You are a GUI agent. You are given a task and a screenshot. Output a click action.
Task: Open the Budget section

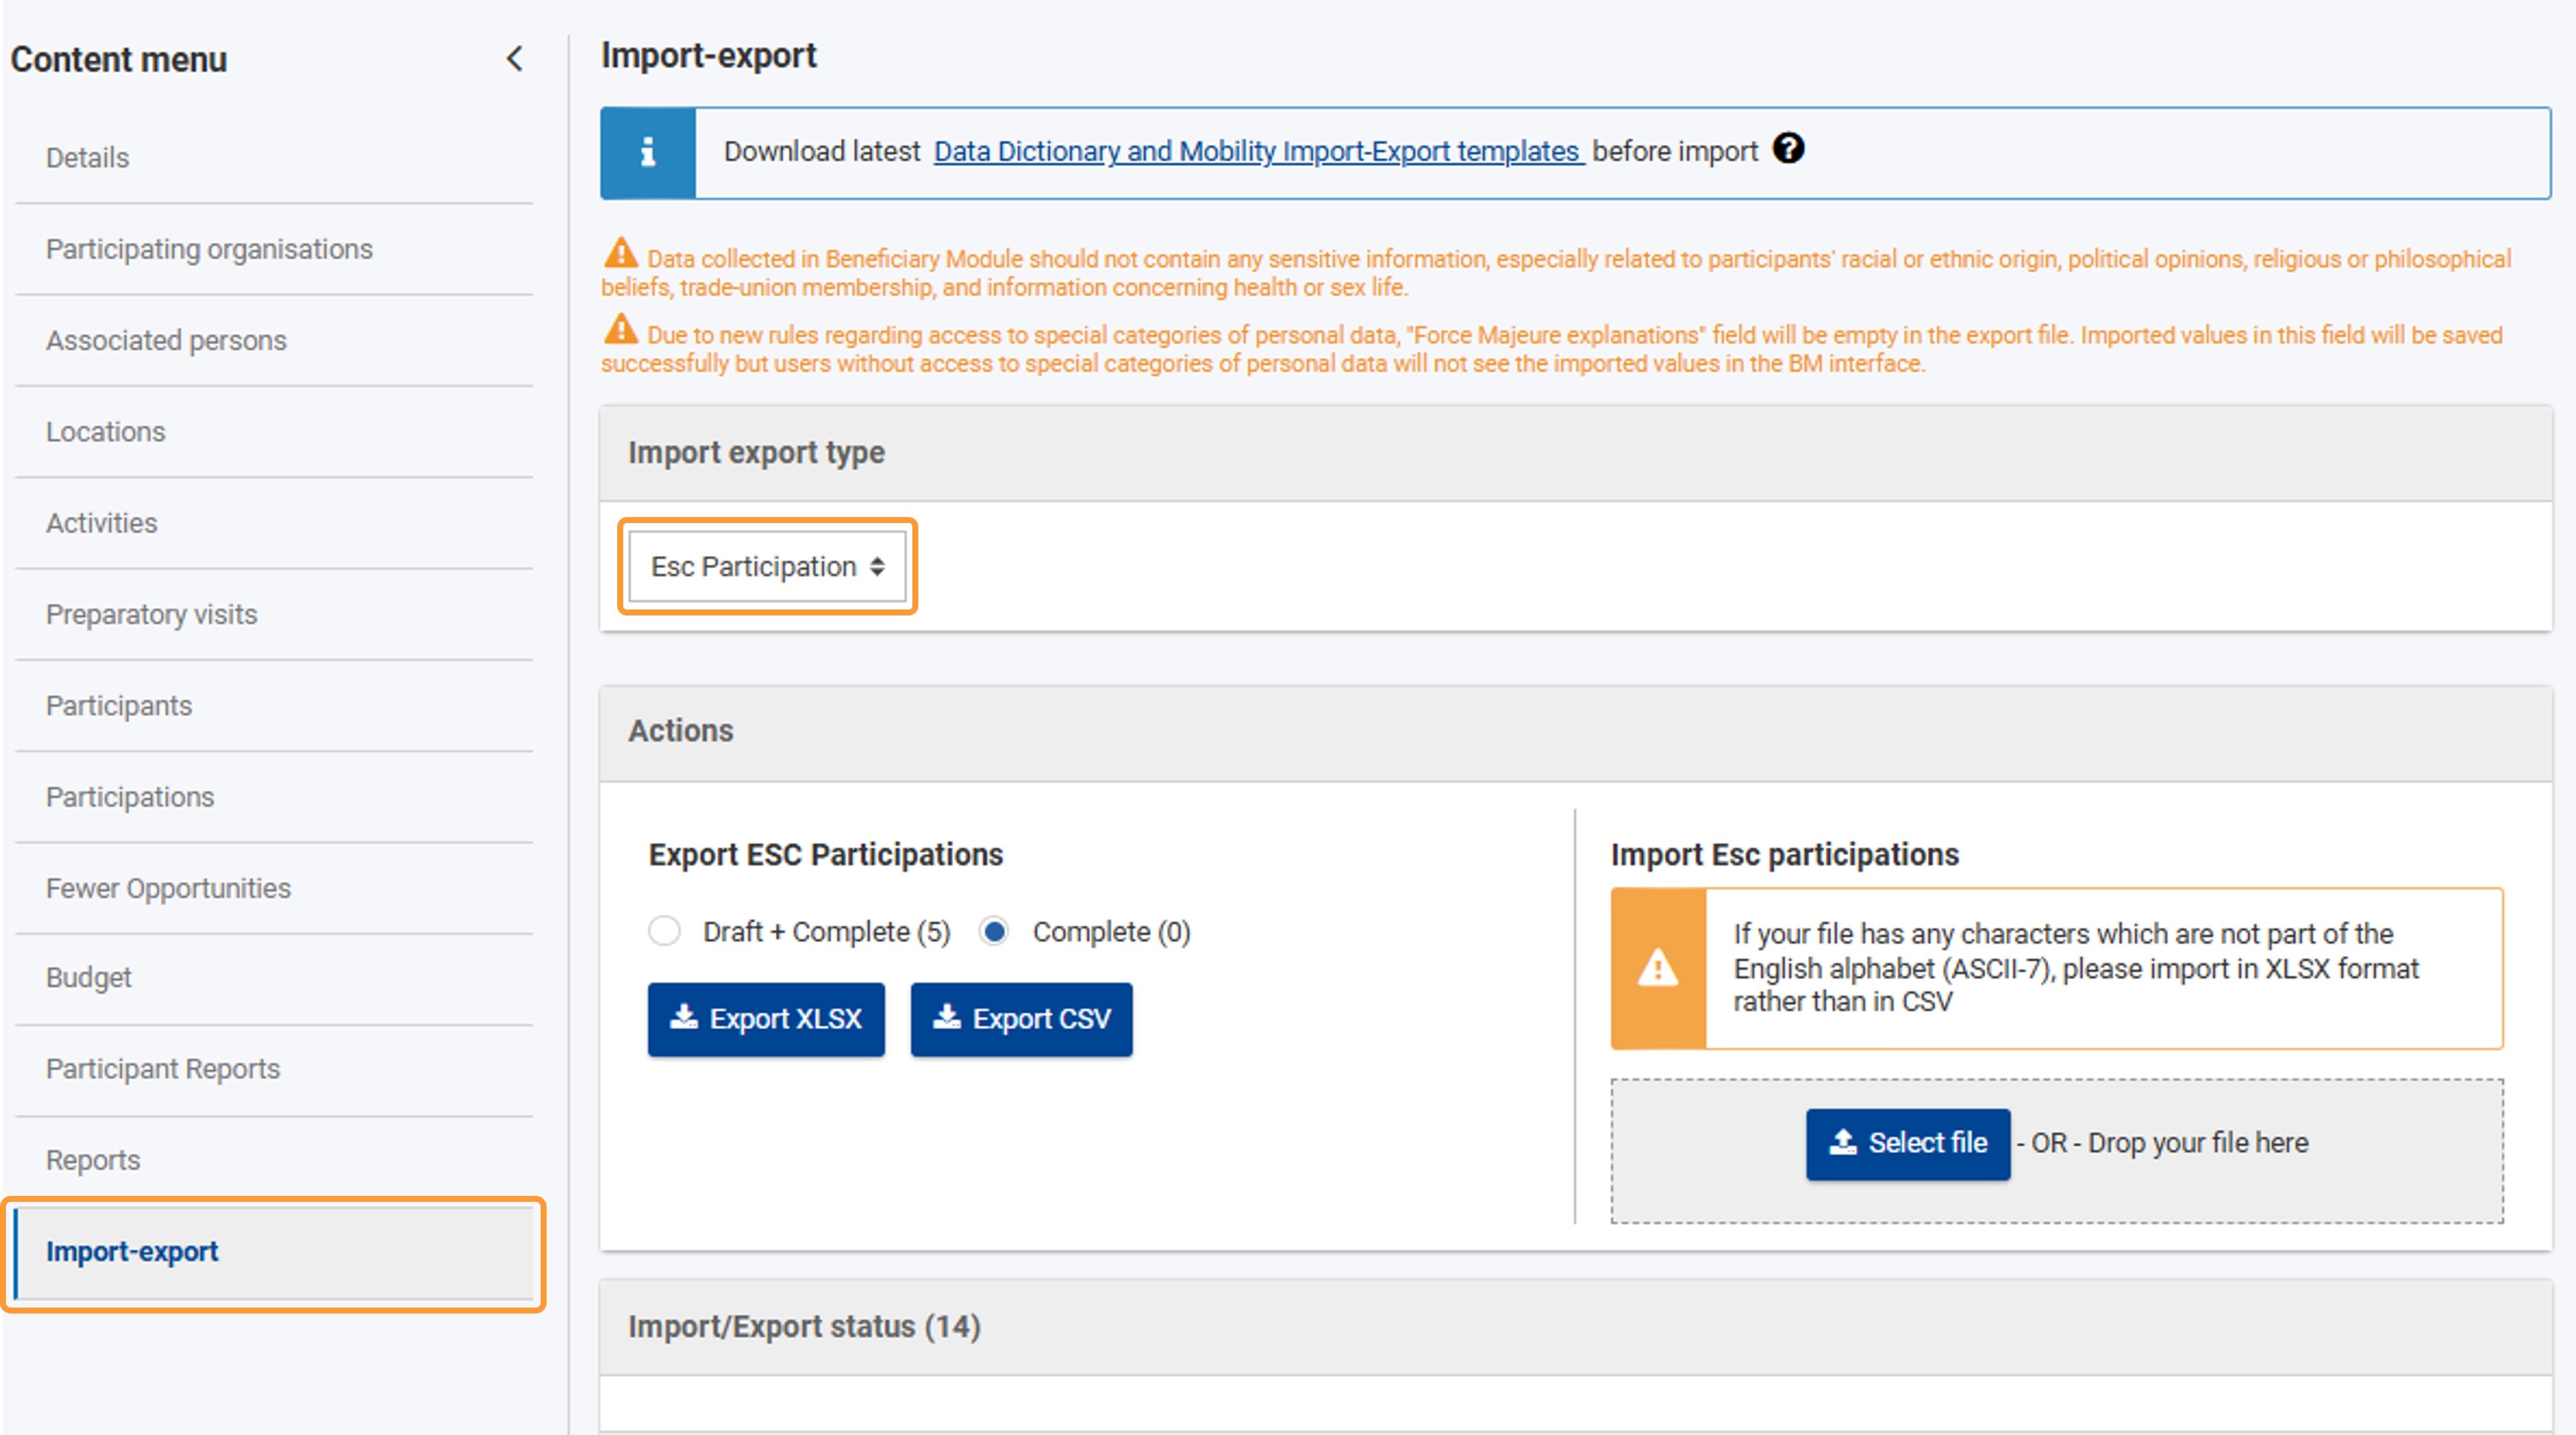click(274, 978)
